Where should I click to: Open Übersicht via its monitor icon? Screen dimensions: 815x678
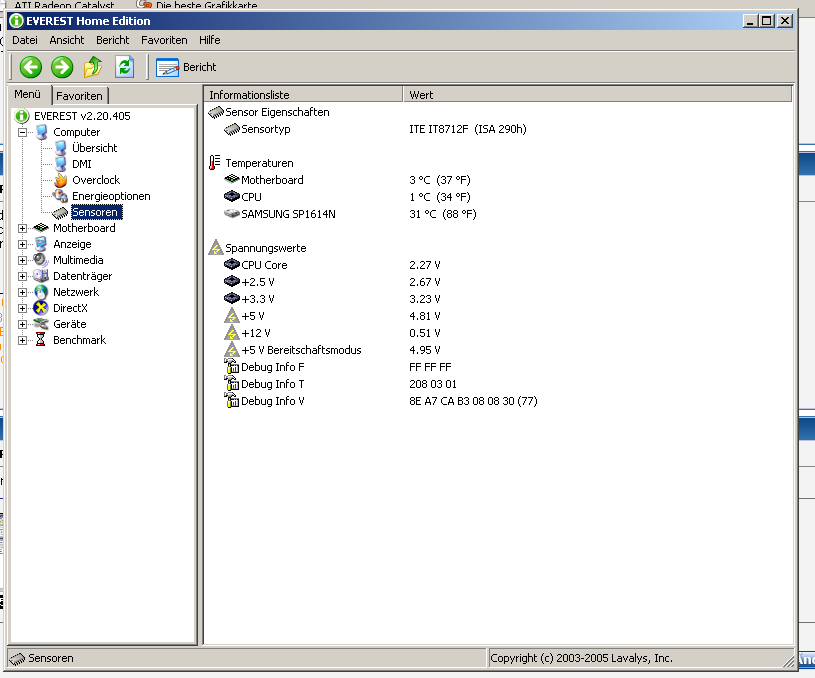point(60,148)
